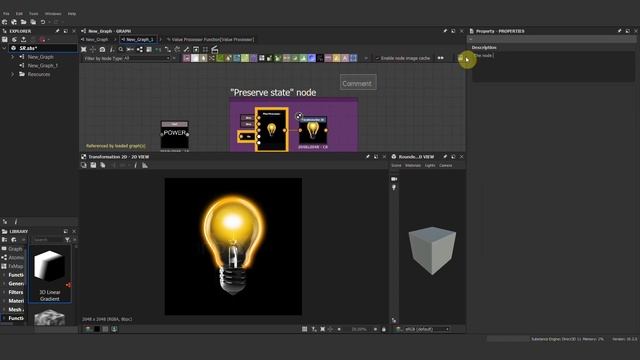
Task: Expand the Resources folder
Action: coord(12,74)
